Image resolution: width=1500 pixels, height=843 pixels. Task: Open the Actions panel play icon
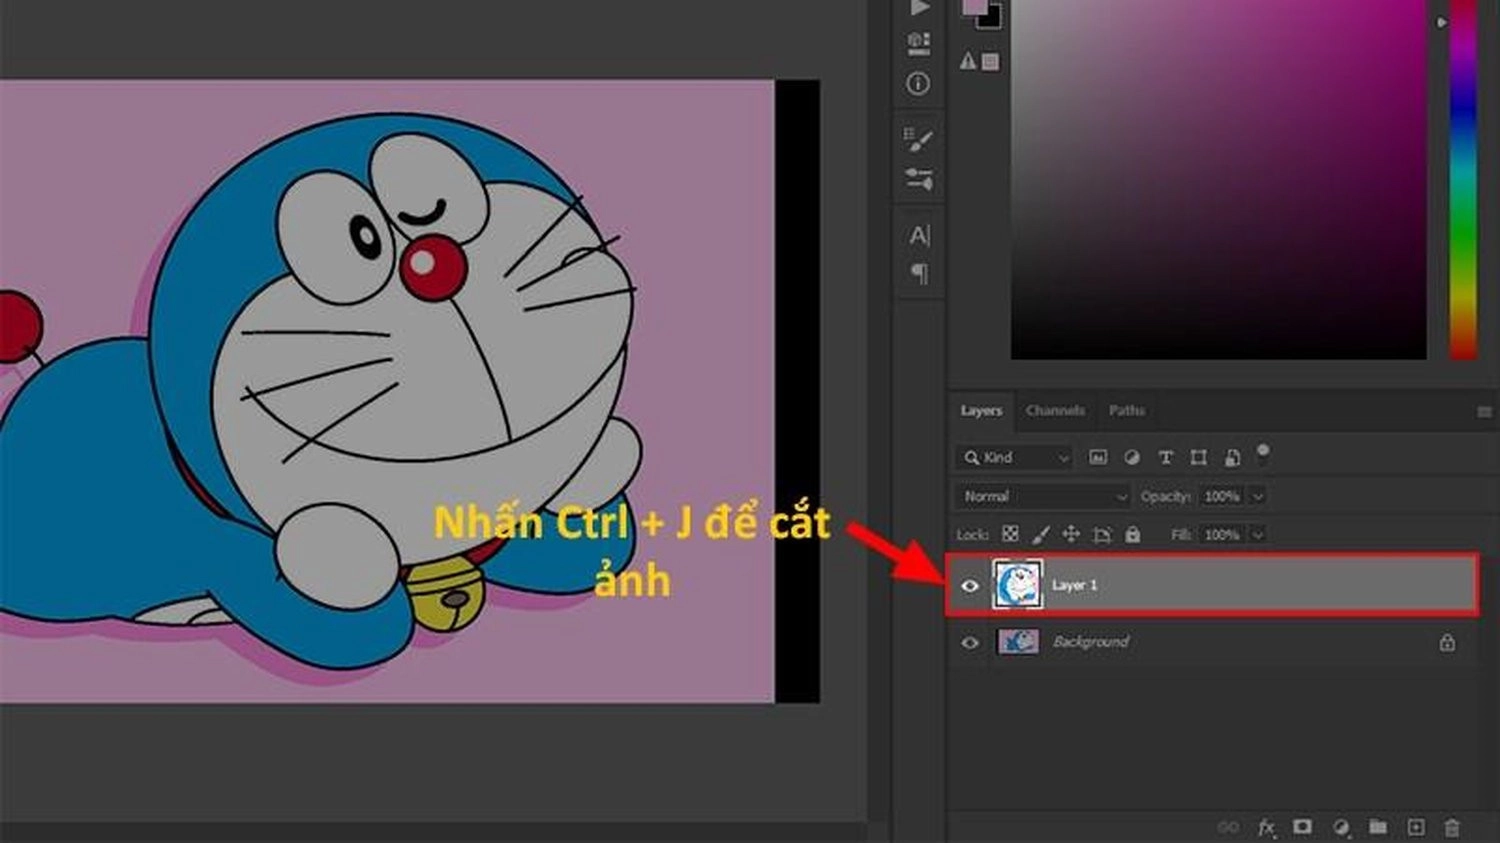(919, 7)
